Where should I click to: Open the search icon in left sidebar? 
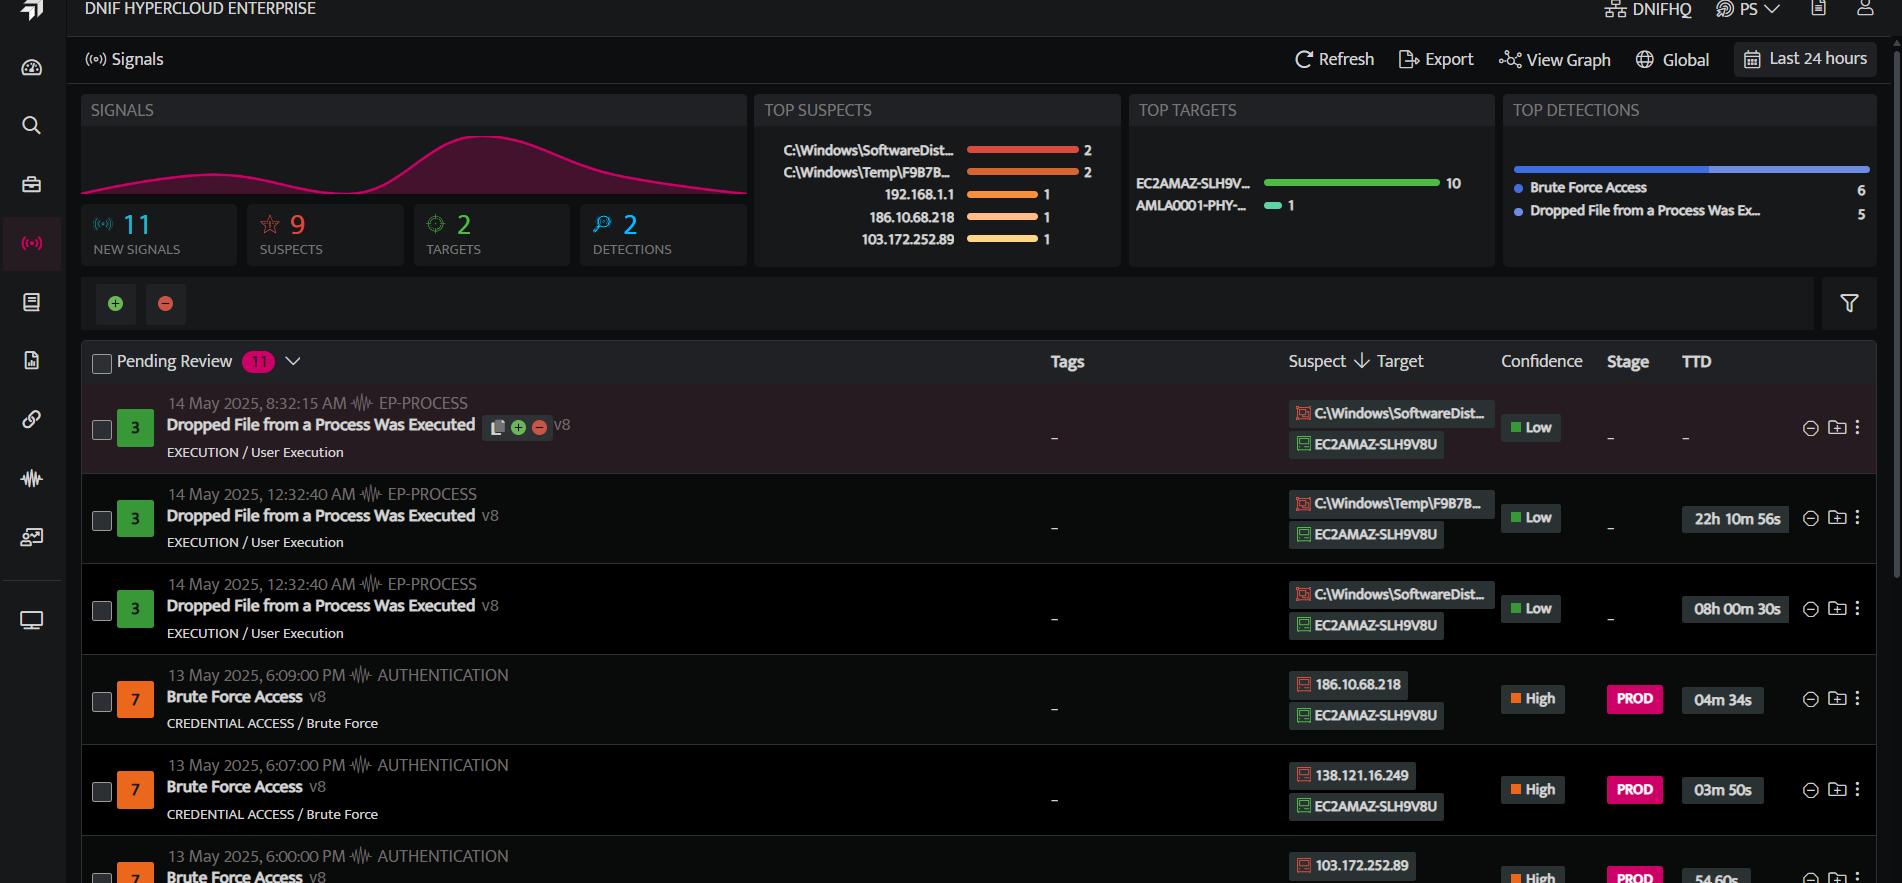[32, 125]
